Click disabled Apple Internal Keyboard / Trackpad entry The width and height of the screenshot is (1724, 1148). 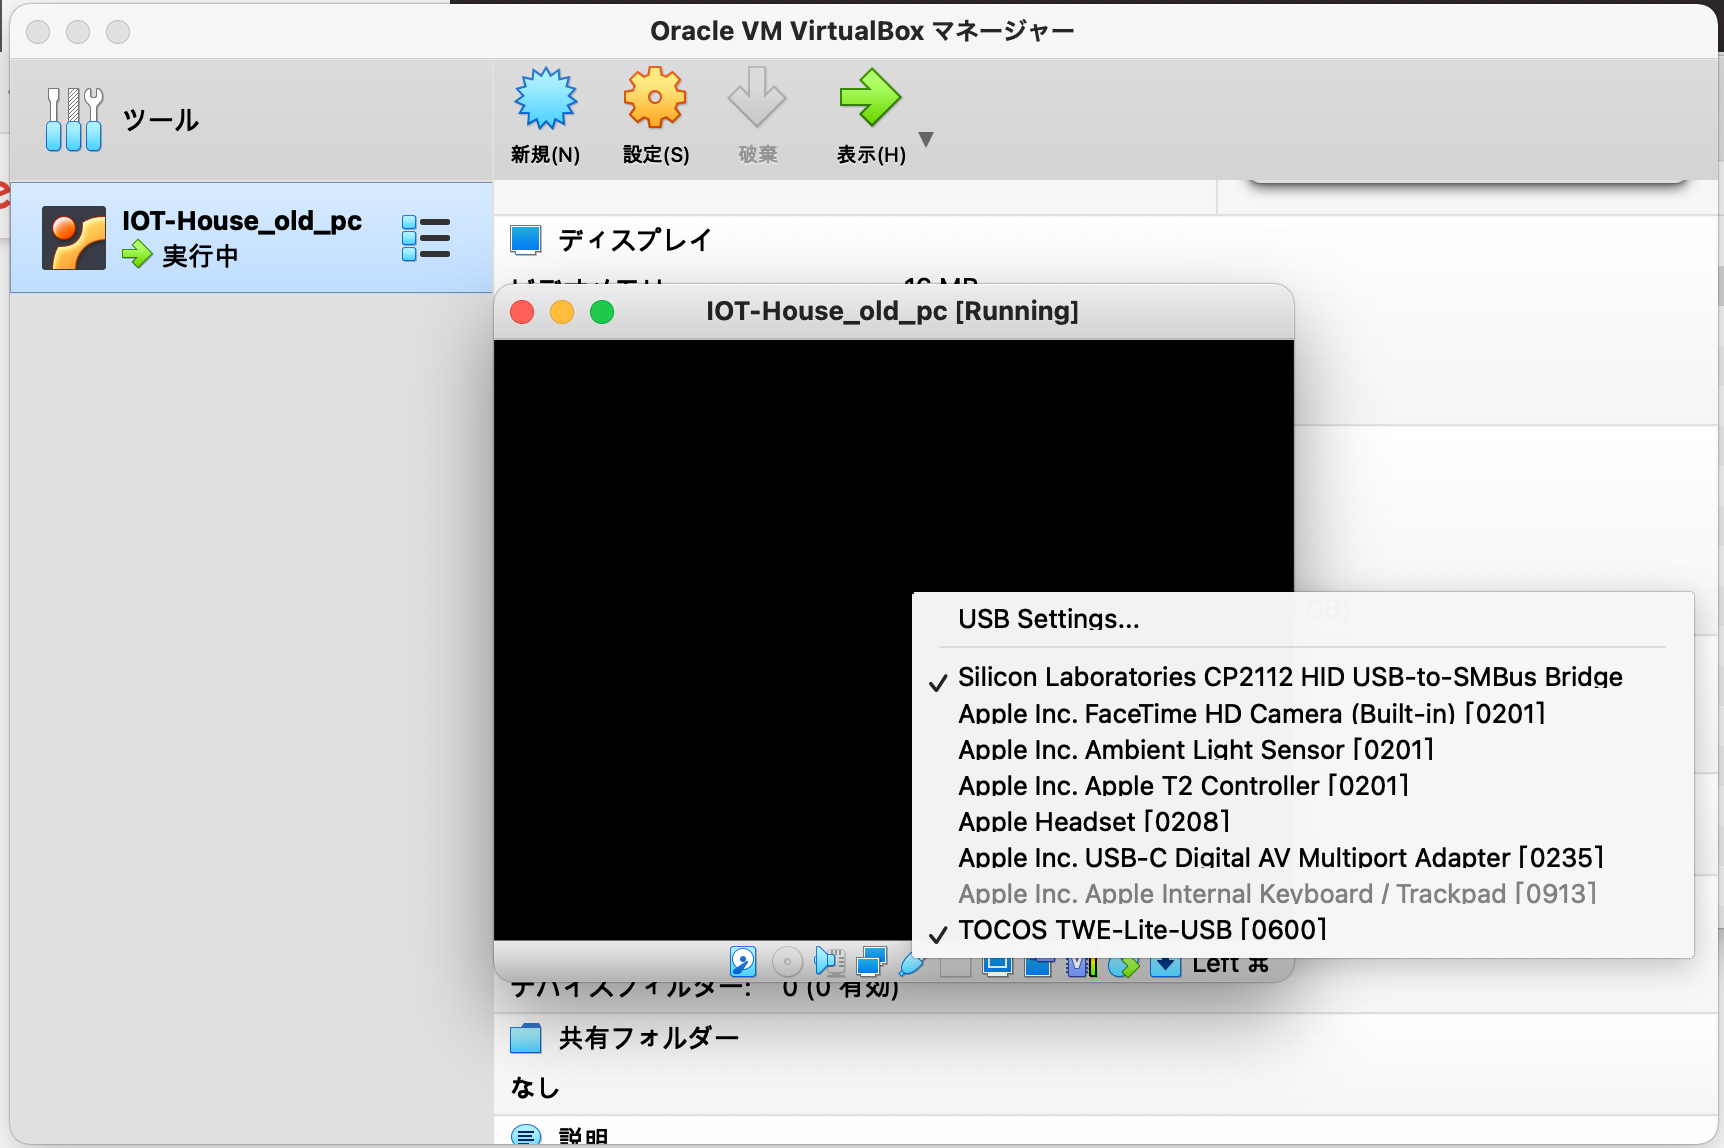[1303, 894]
